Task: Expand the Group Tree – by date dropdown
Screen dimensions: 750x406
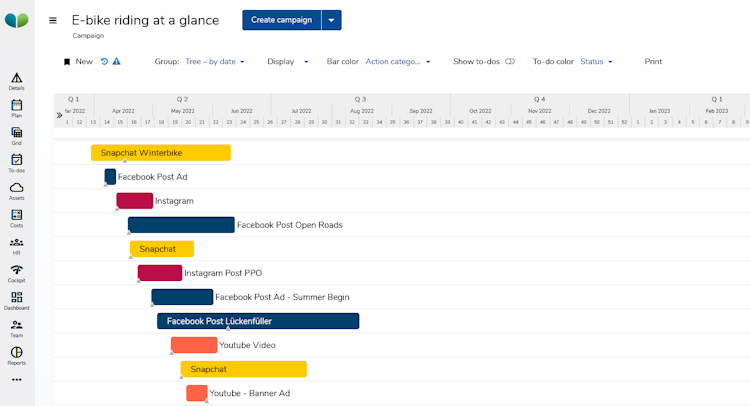Action: click(x=215, y=62)
